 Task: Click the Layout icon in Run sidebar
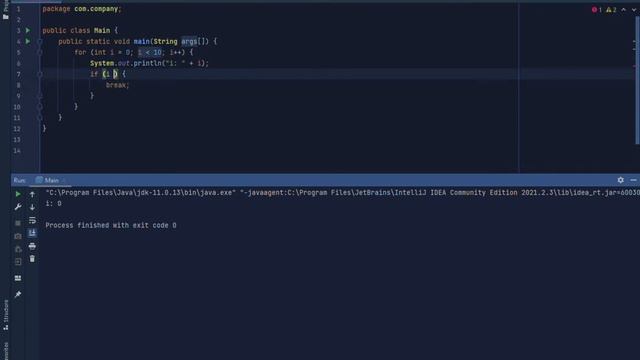point(18,278)
